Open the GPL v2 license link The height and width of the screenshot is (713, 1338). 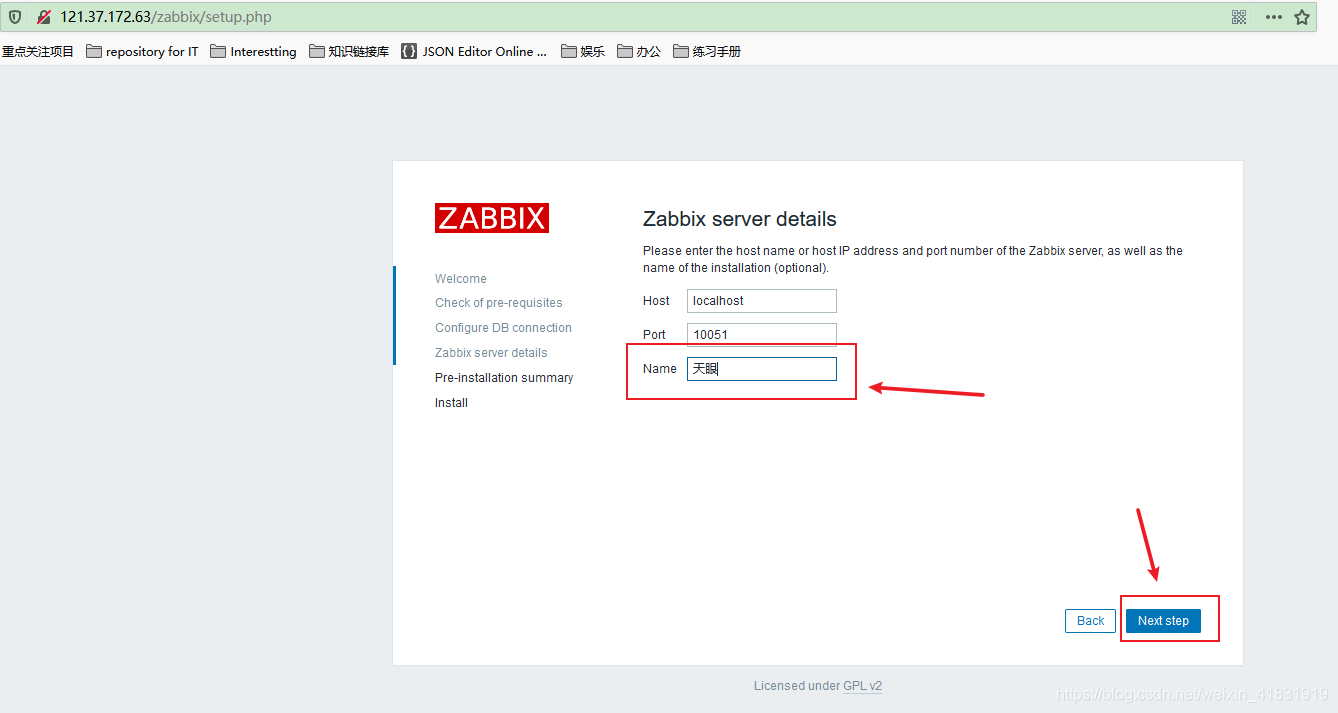point(862,686)
